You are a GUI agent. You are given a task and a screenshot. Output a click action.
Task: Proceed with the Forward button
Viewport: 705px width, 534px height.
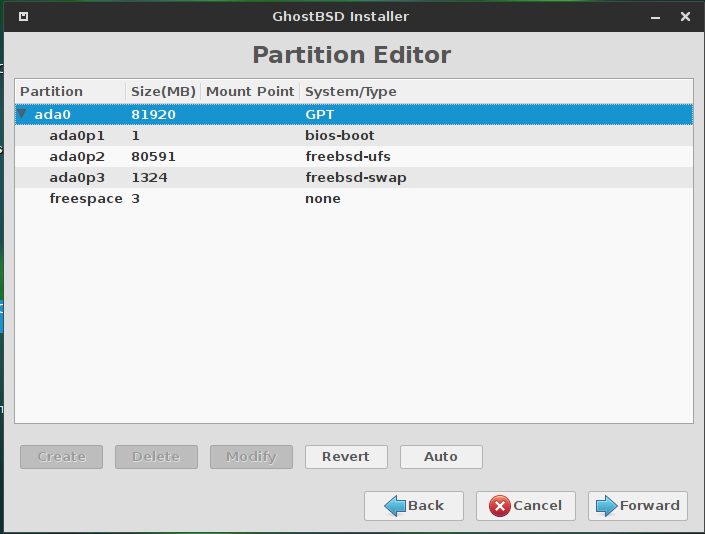(x=638, y=506)
